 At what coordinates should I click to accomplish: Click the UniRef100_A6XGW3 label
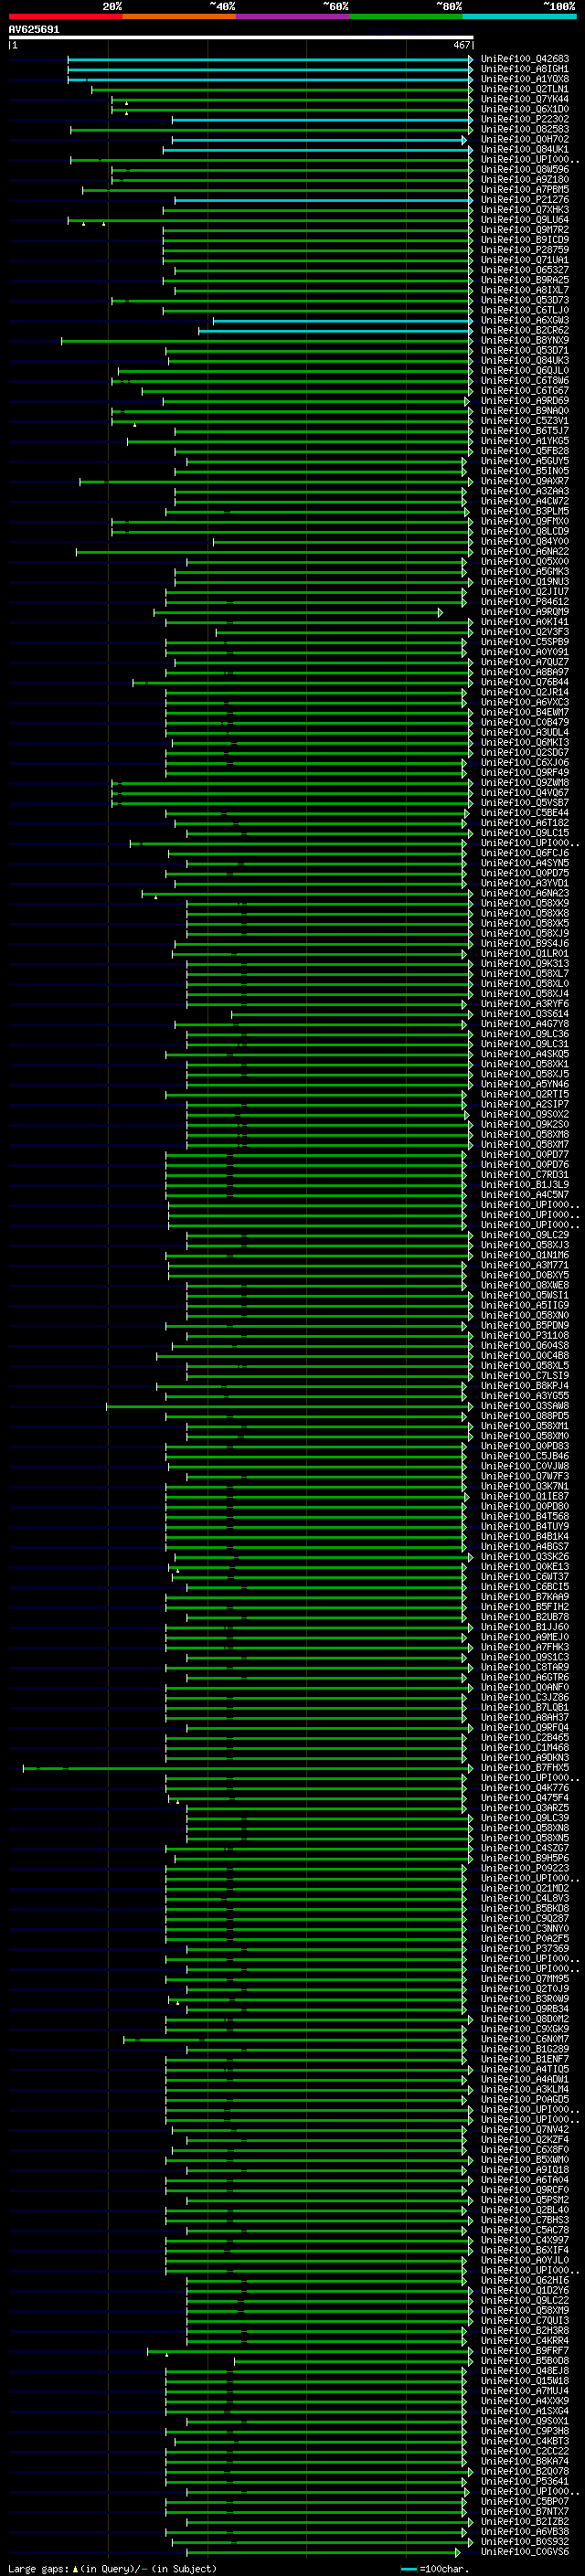(x=525, y=320)
